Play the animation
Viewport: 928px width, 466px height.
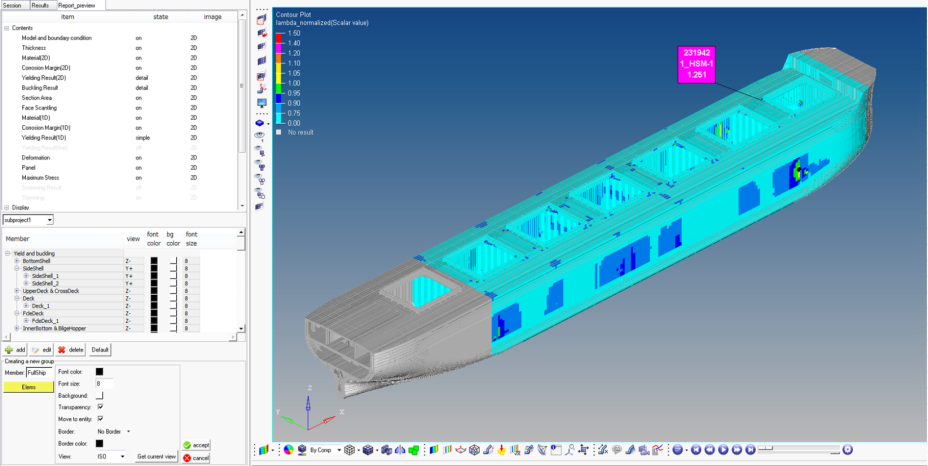(723, 449)
